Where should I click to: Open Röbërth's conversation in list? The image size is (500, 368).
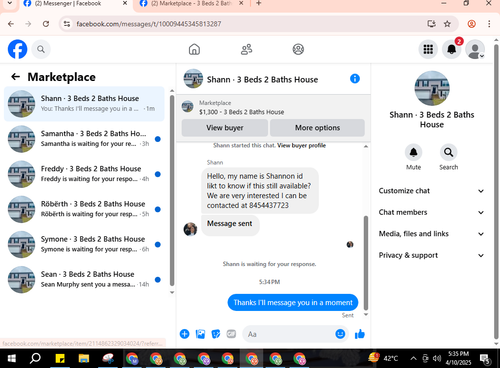84,209
